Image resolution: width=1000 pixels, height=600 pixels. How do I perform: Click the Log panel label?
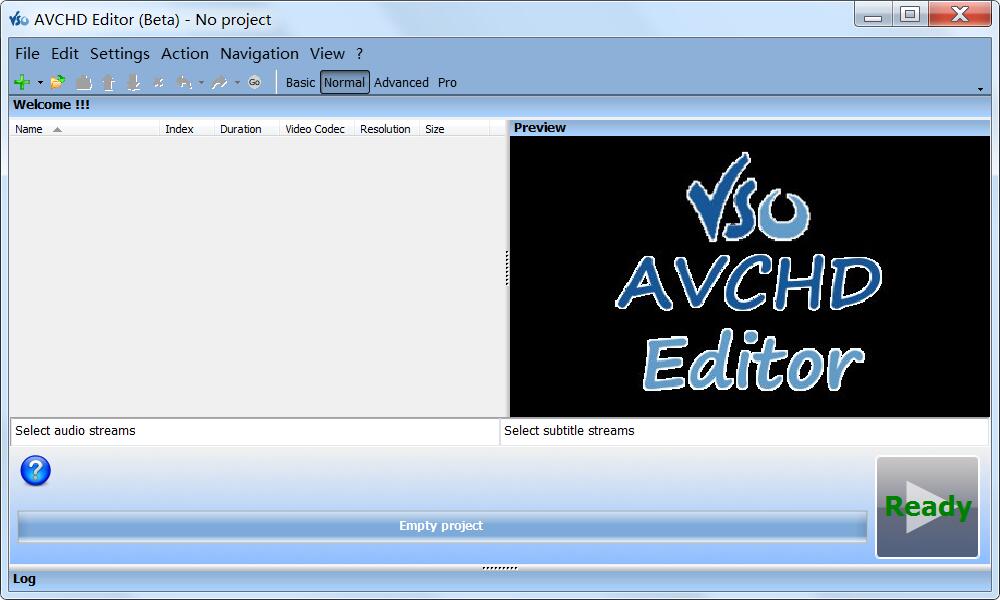pyautogui.click(x=24, y=579)
